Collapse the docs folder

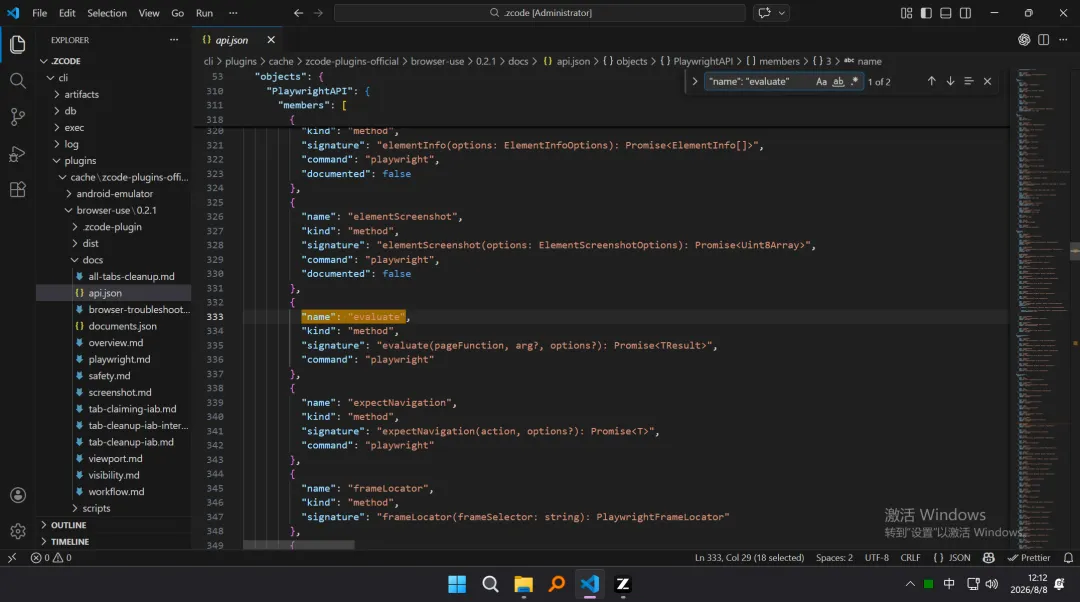click(74, 260)
